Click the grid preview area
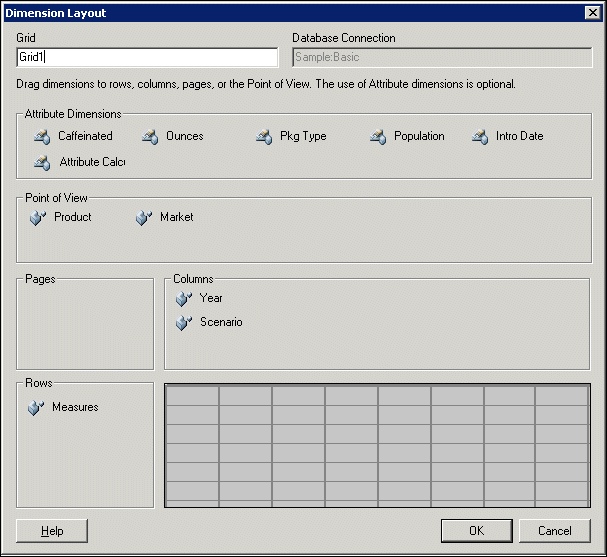Screen dimensions: 607x557 377,445
